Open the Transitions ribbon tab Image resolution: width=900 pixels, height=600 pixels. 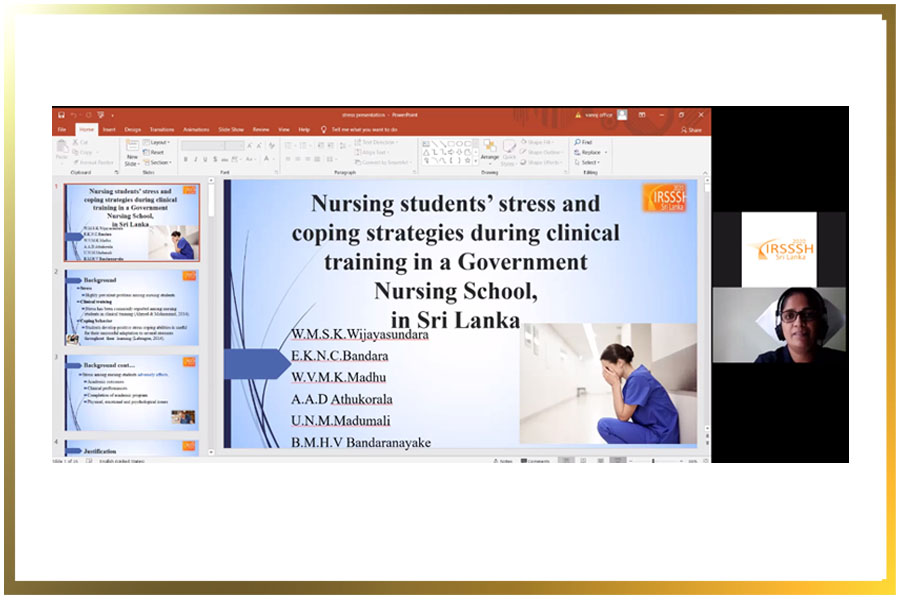pyautogui.click(x=162, y=130)
